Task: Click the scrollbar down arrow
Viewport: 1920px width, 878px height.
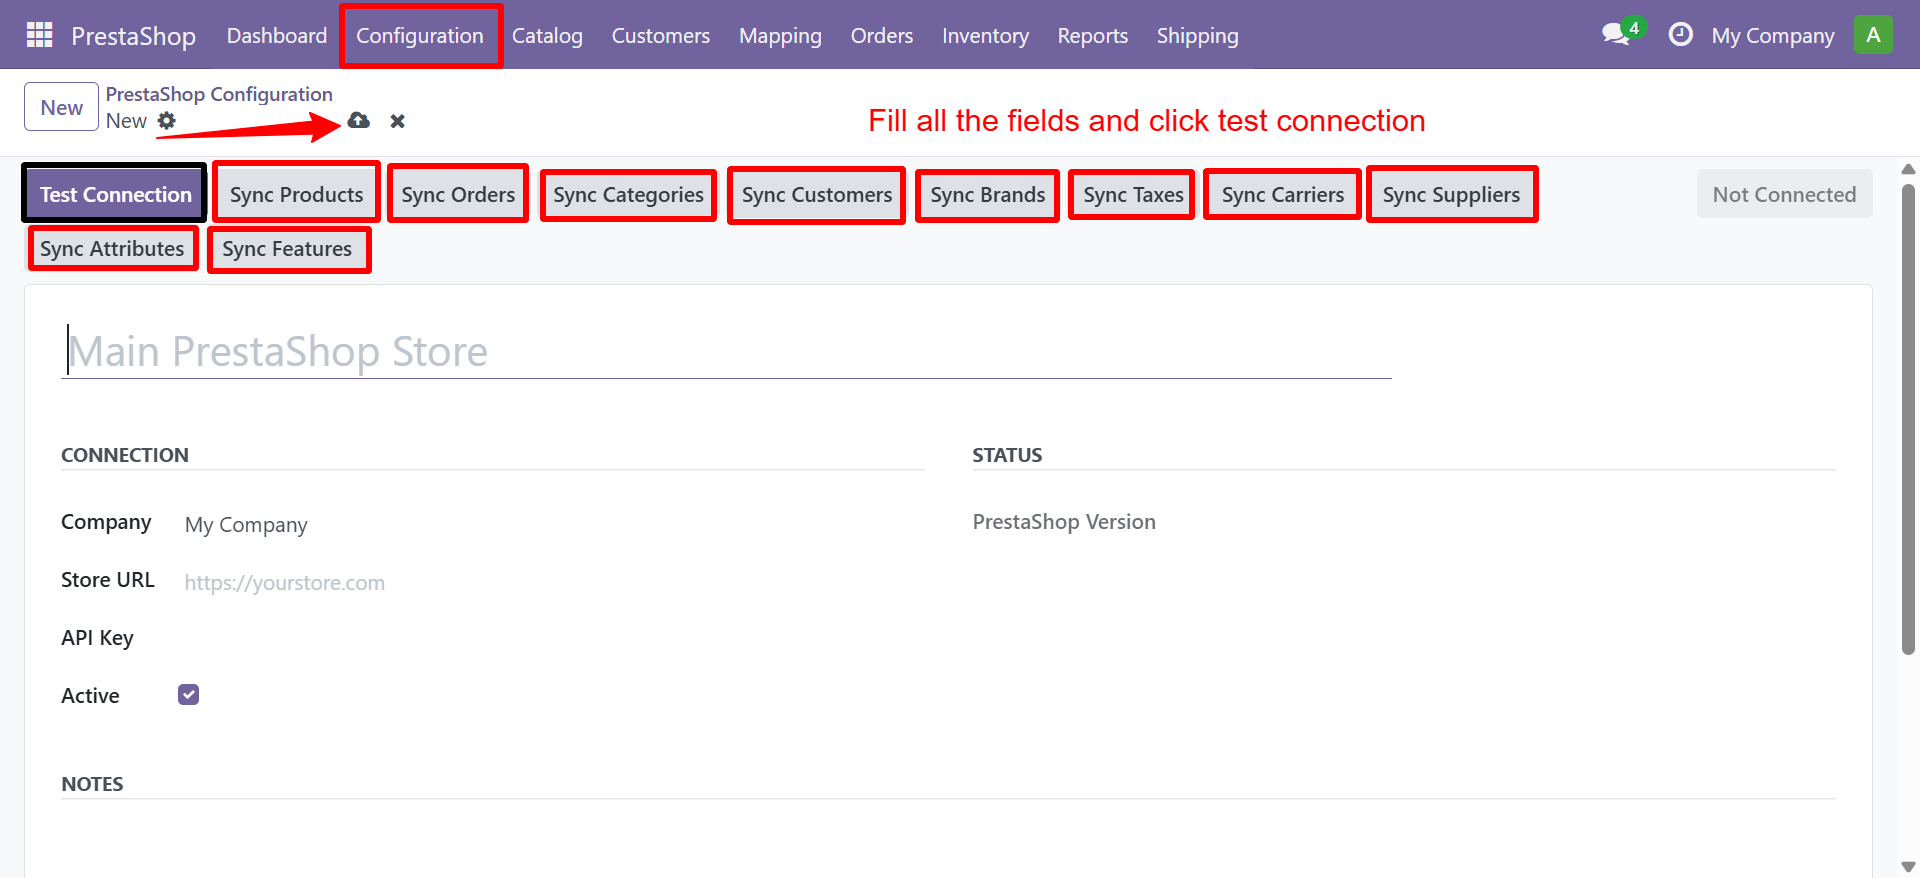Action: pos(1908,866)
